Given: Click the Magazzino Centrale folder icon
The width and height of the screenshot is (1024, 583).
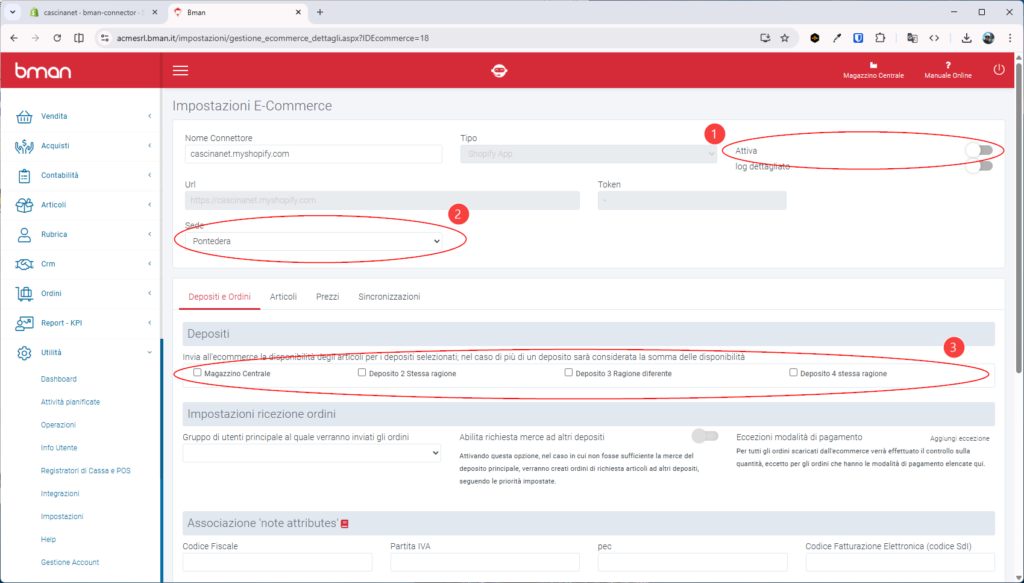Looking at the screenshot, I should coord(873,64).
